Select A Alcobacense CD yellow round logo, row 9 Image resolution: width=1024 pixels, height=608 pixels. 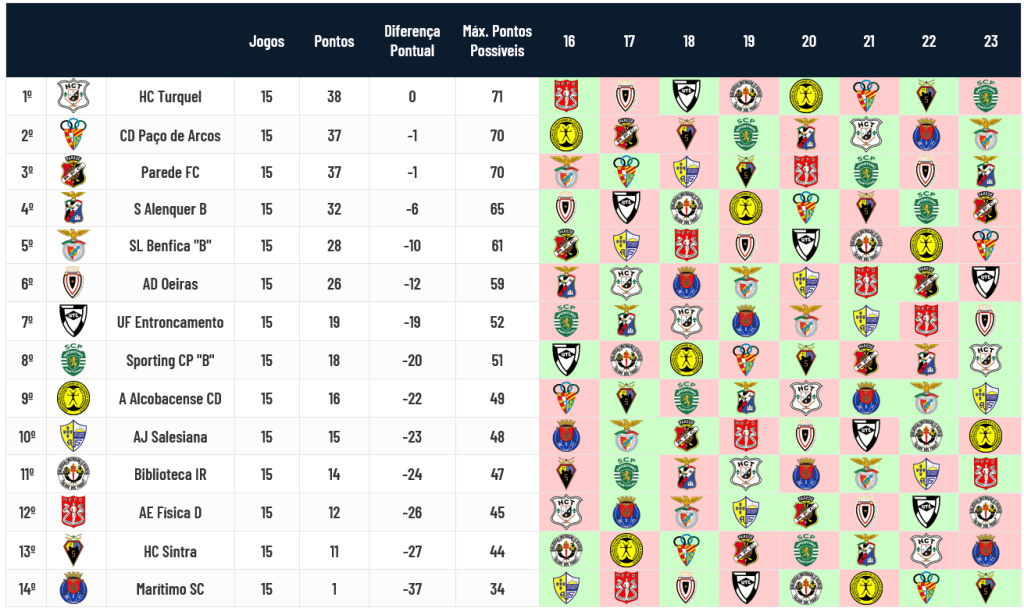(x=73, y=398)
